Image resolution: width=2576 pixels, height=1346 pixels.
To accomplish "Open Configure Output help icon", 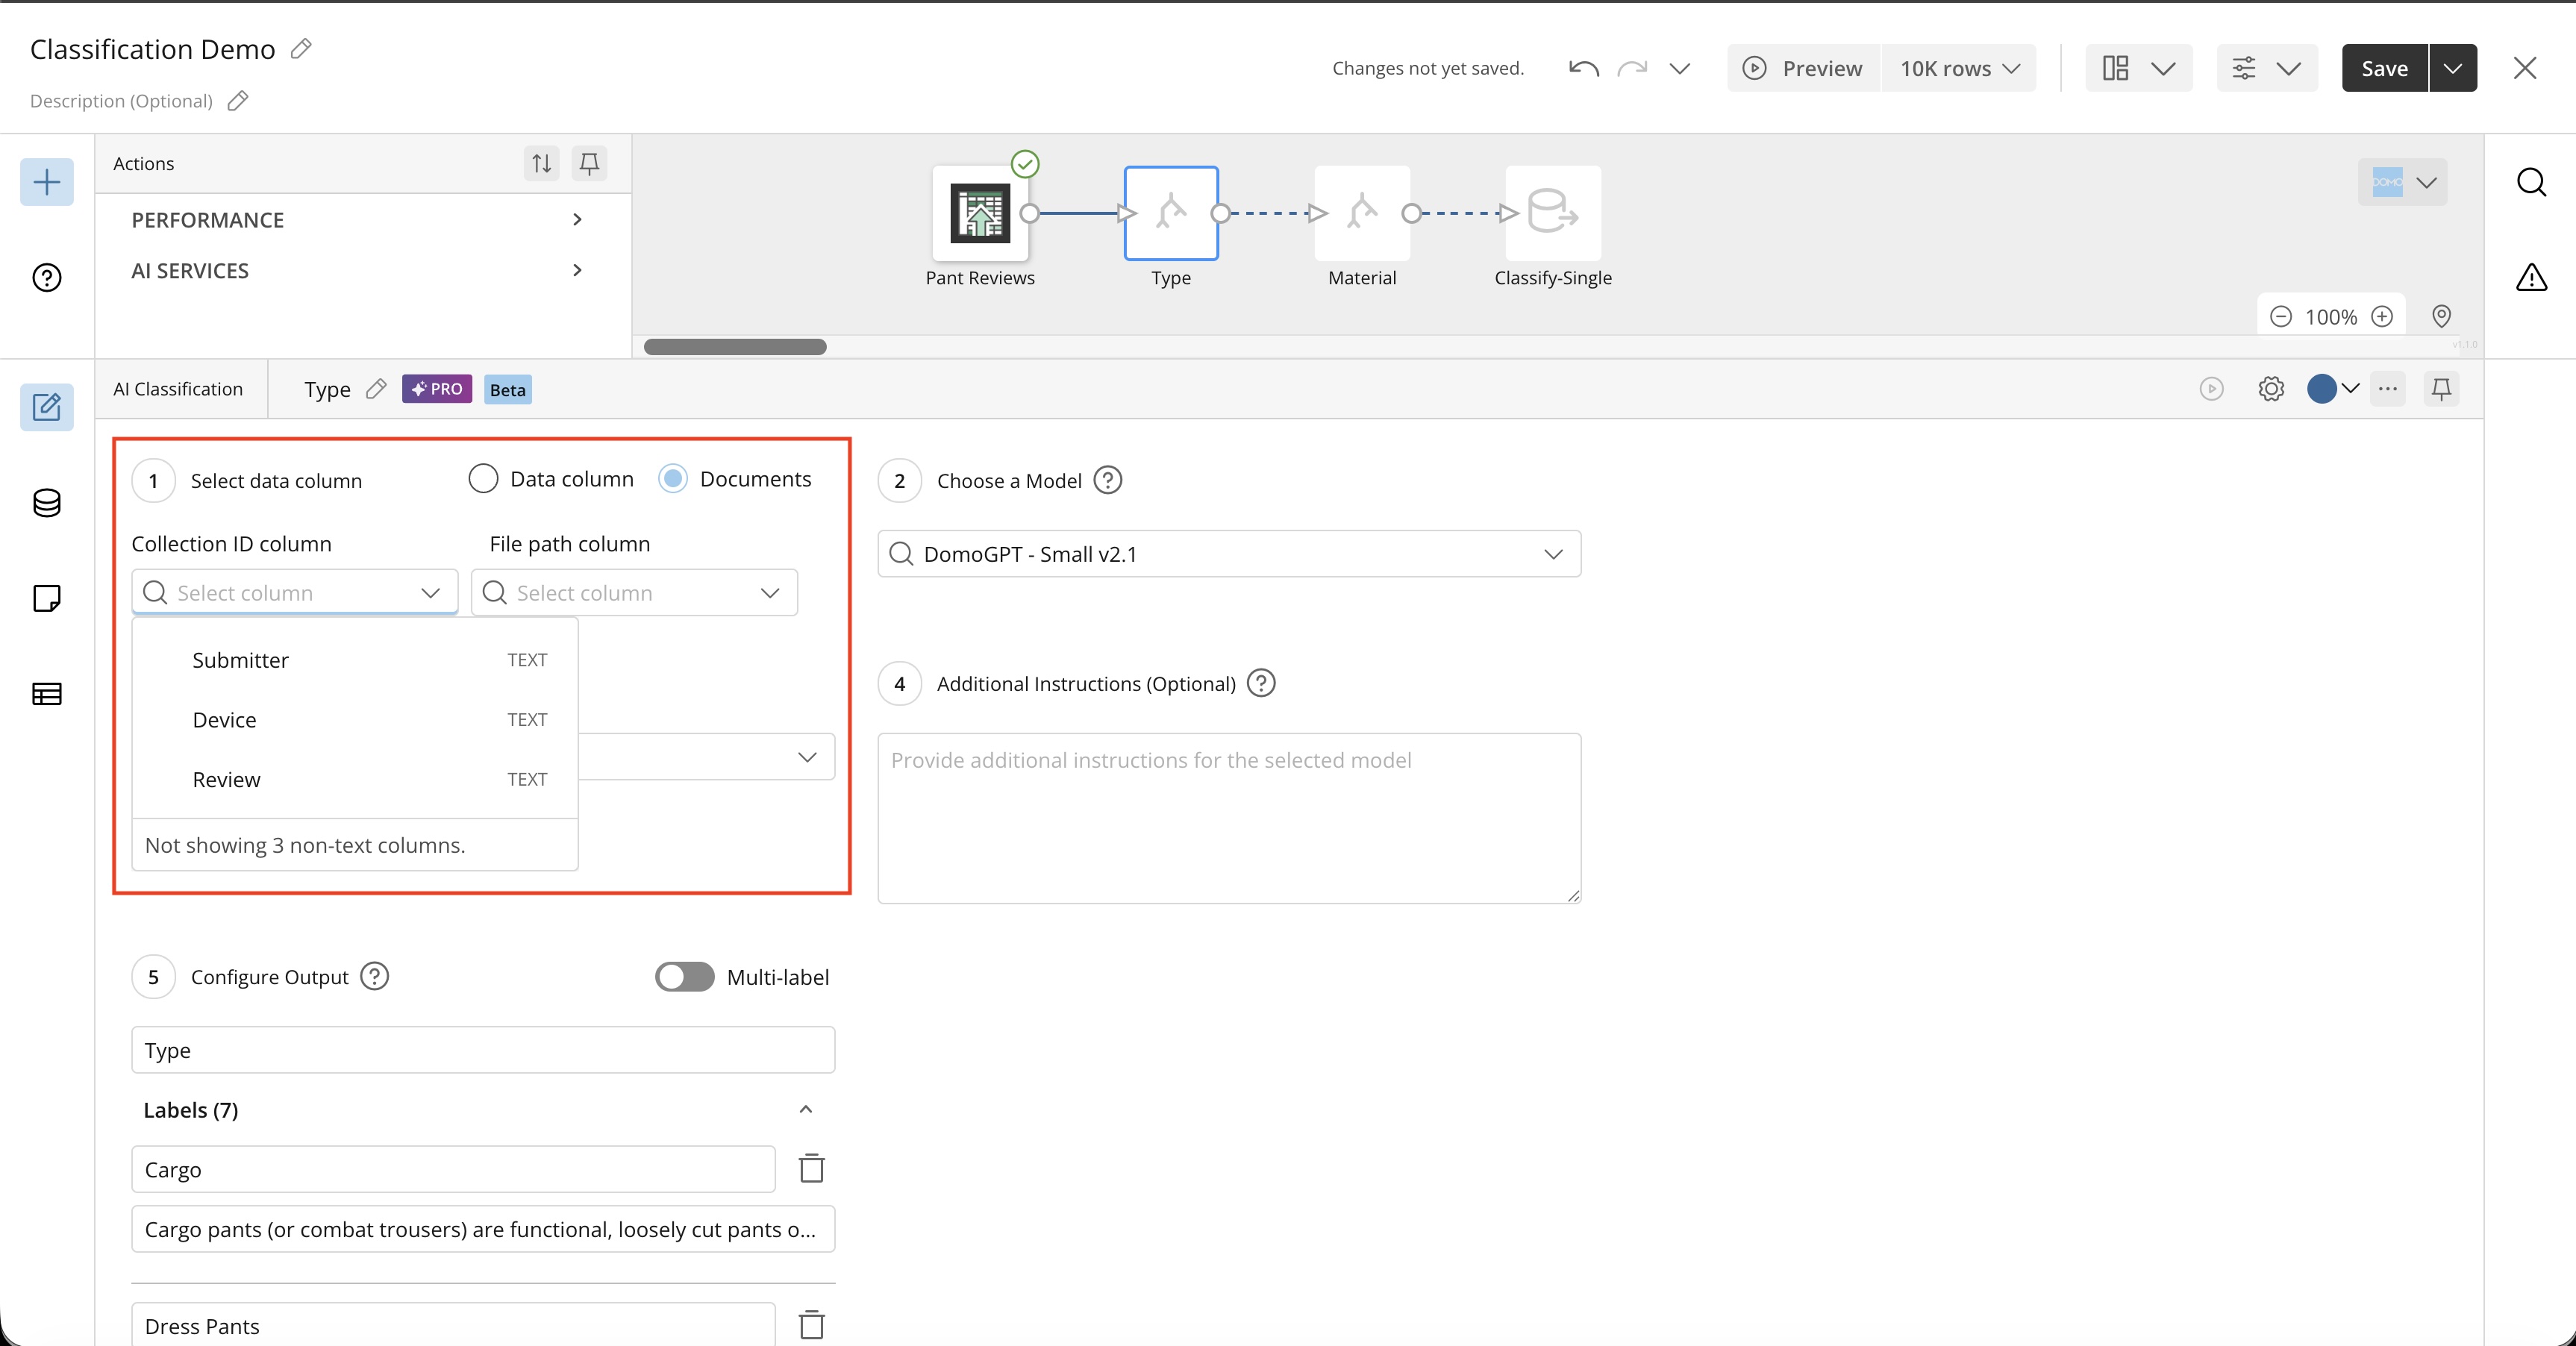I will (374, 976).
